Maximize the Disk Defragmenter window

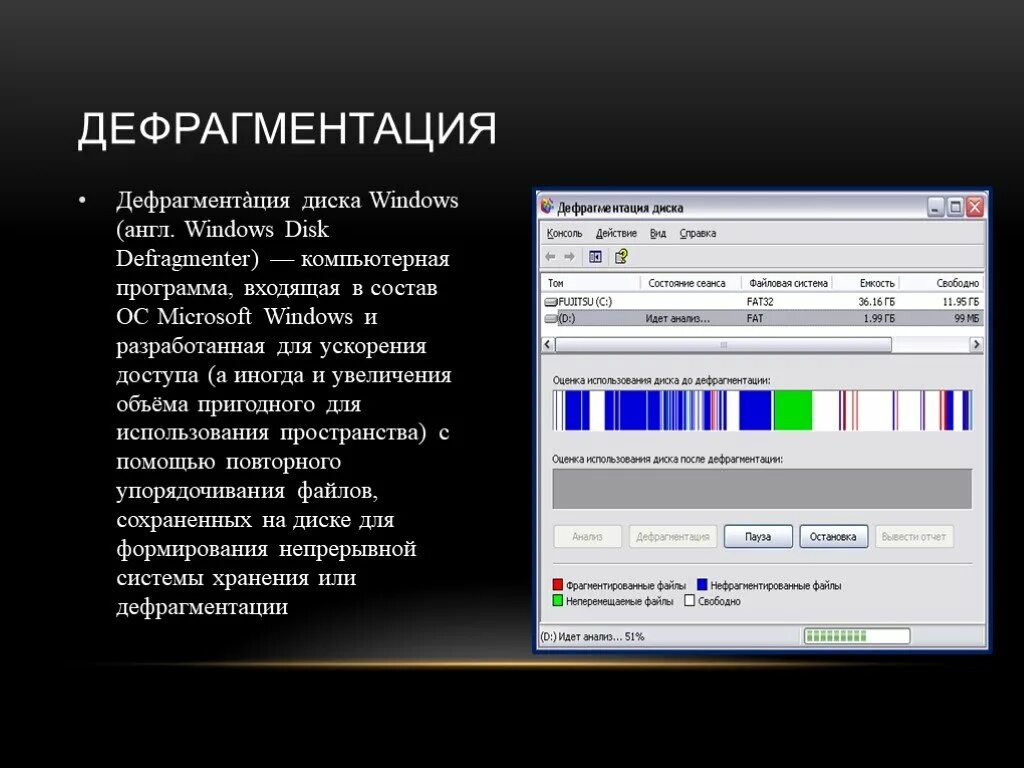[955, 207]
